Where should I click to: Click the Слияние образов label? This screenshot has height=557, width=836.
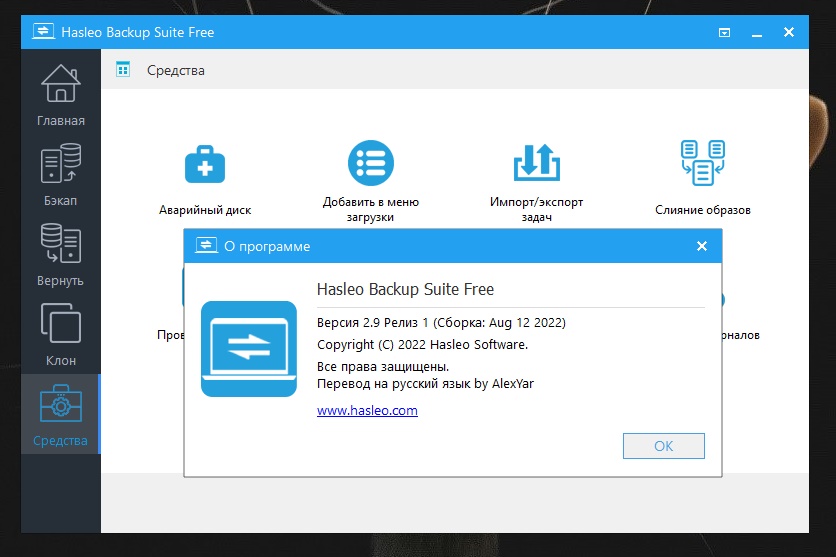[703, 210]
